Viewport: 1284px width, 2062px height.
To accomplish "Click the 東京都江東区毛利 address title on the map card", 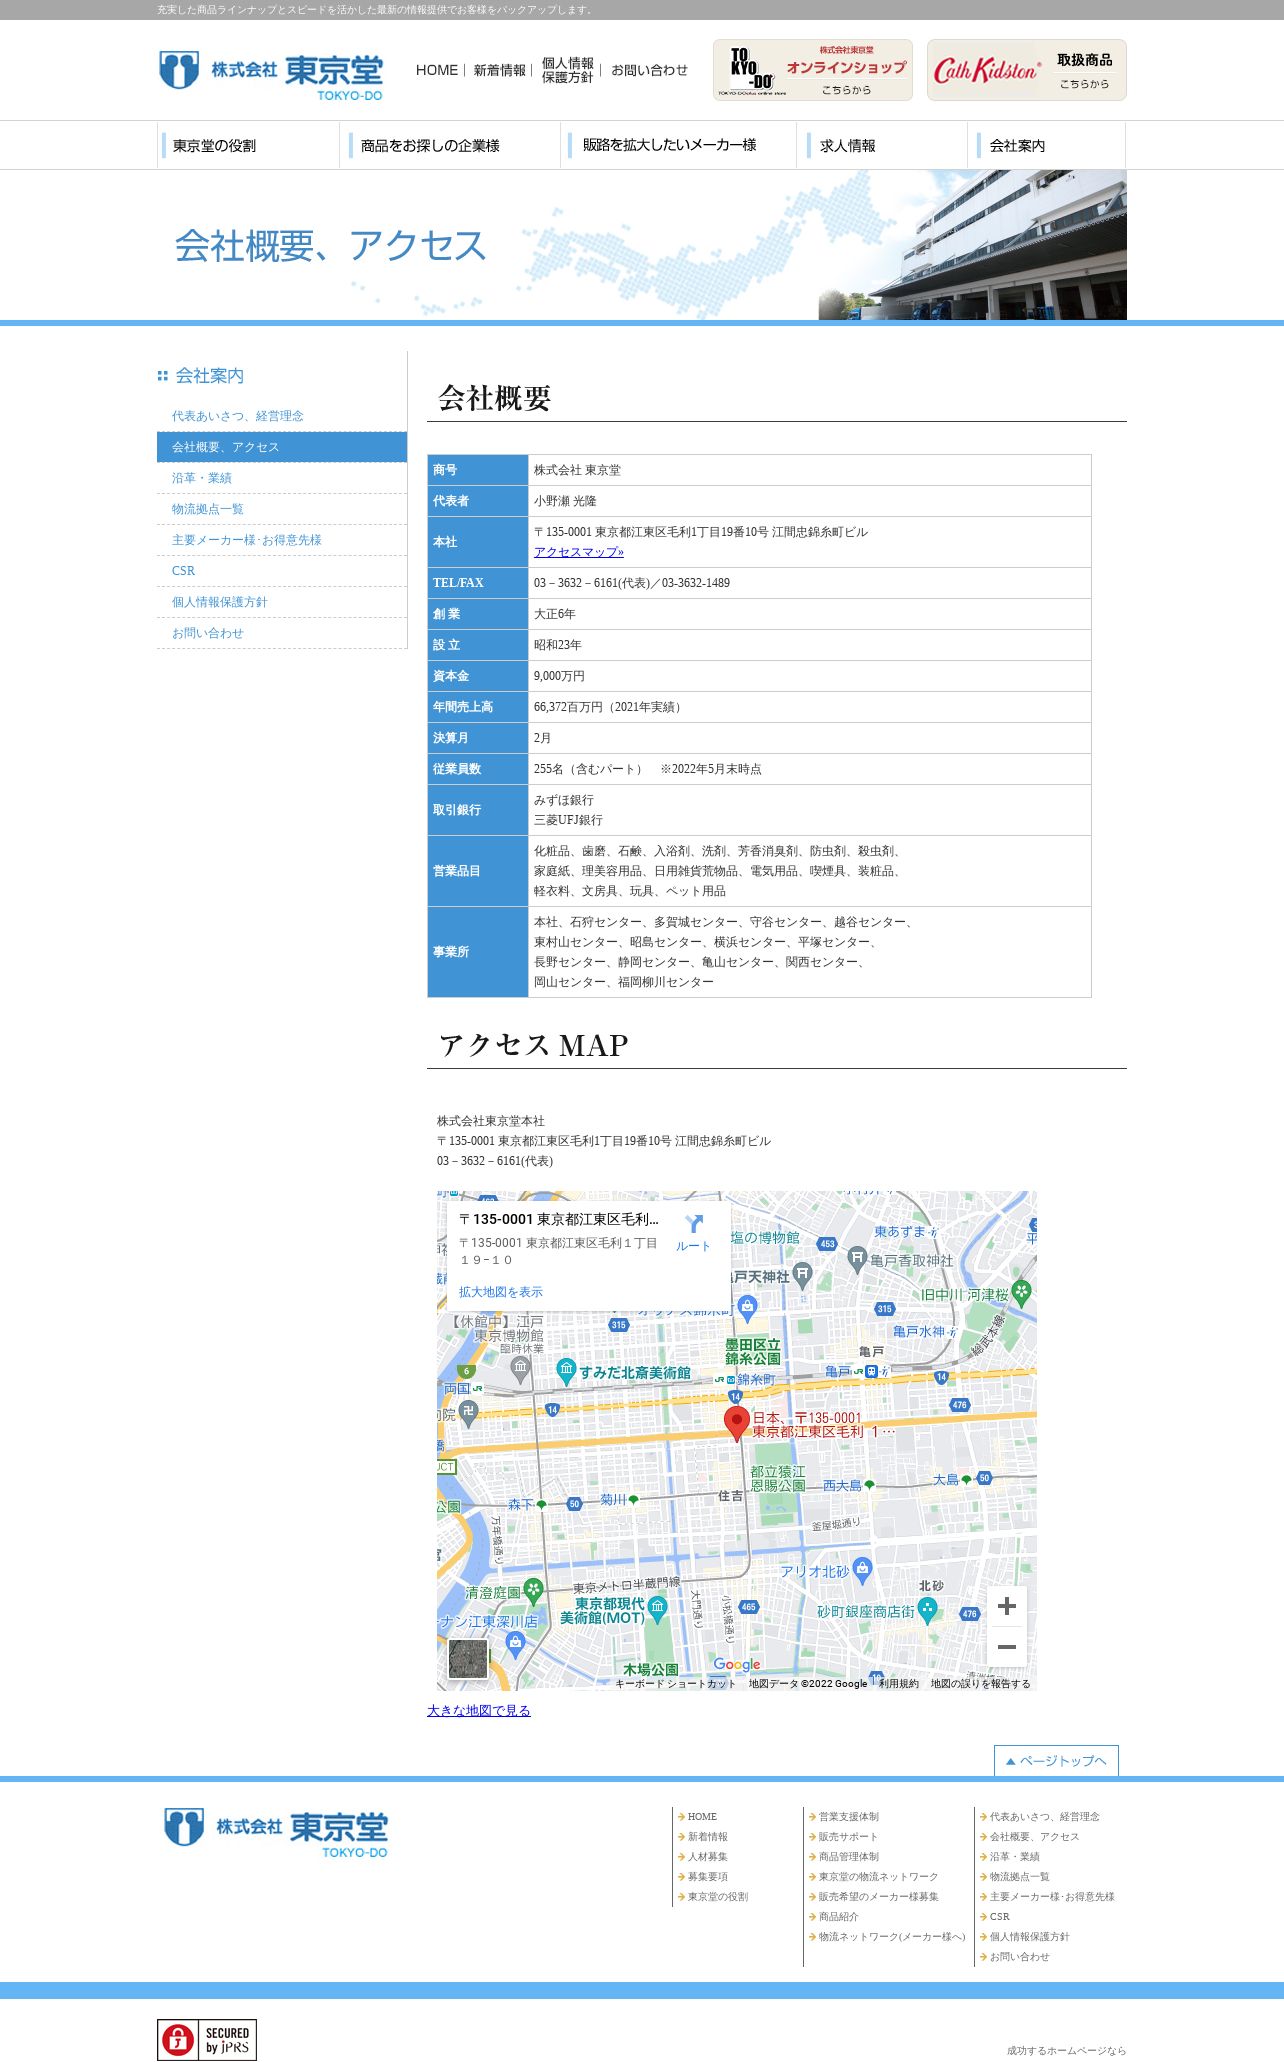I will point(559,1220).
